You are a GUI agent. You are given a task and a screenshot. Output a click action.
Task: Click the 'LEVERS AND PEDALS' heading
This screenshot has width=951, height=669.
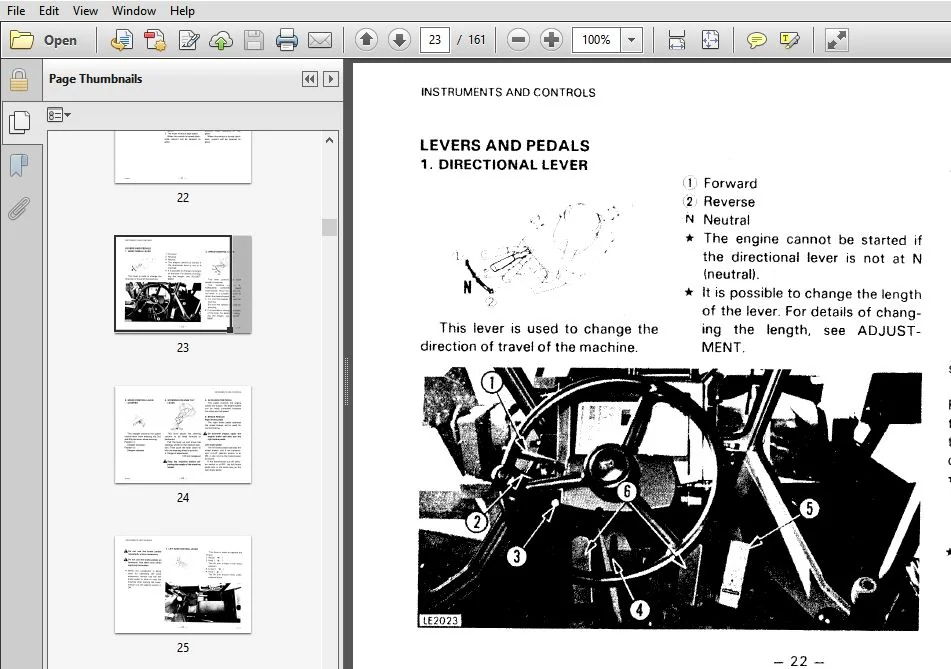click(505, 146)
